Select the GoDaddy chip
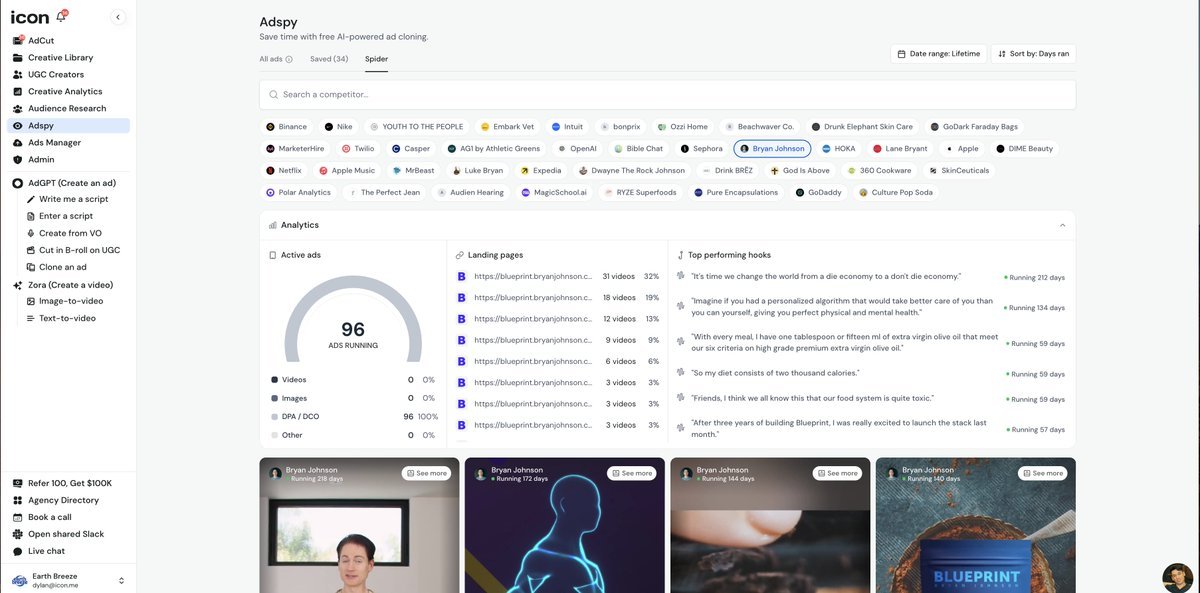This screenshot has height=593, width=1200. point(818,193)
